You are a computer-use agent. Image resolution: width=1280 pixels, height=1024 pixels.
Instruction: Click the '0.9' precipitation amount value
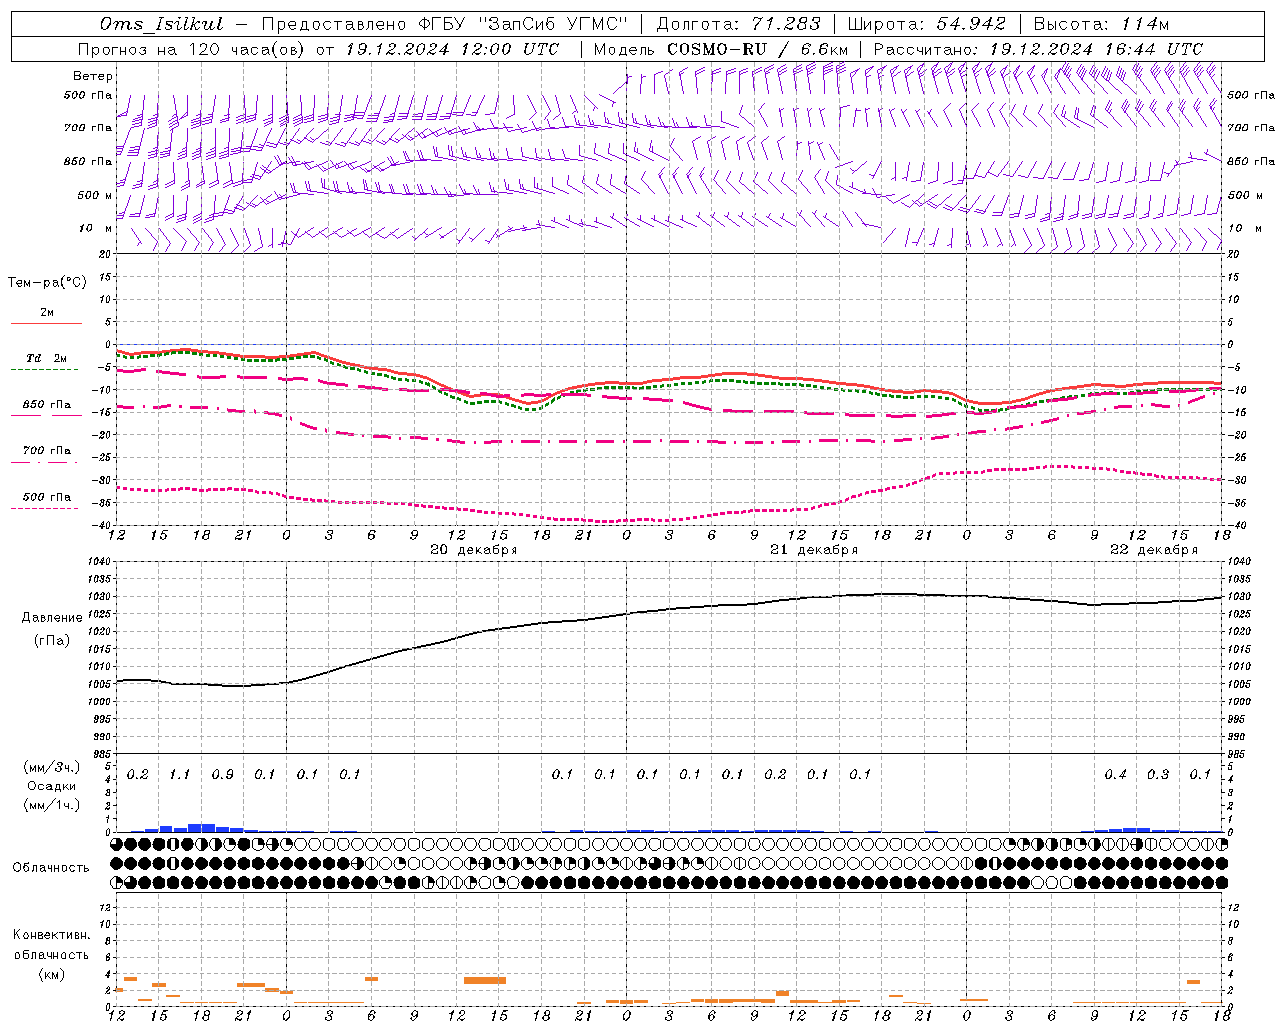click(222, 775)
